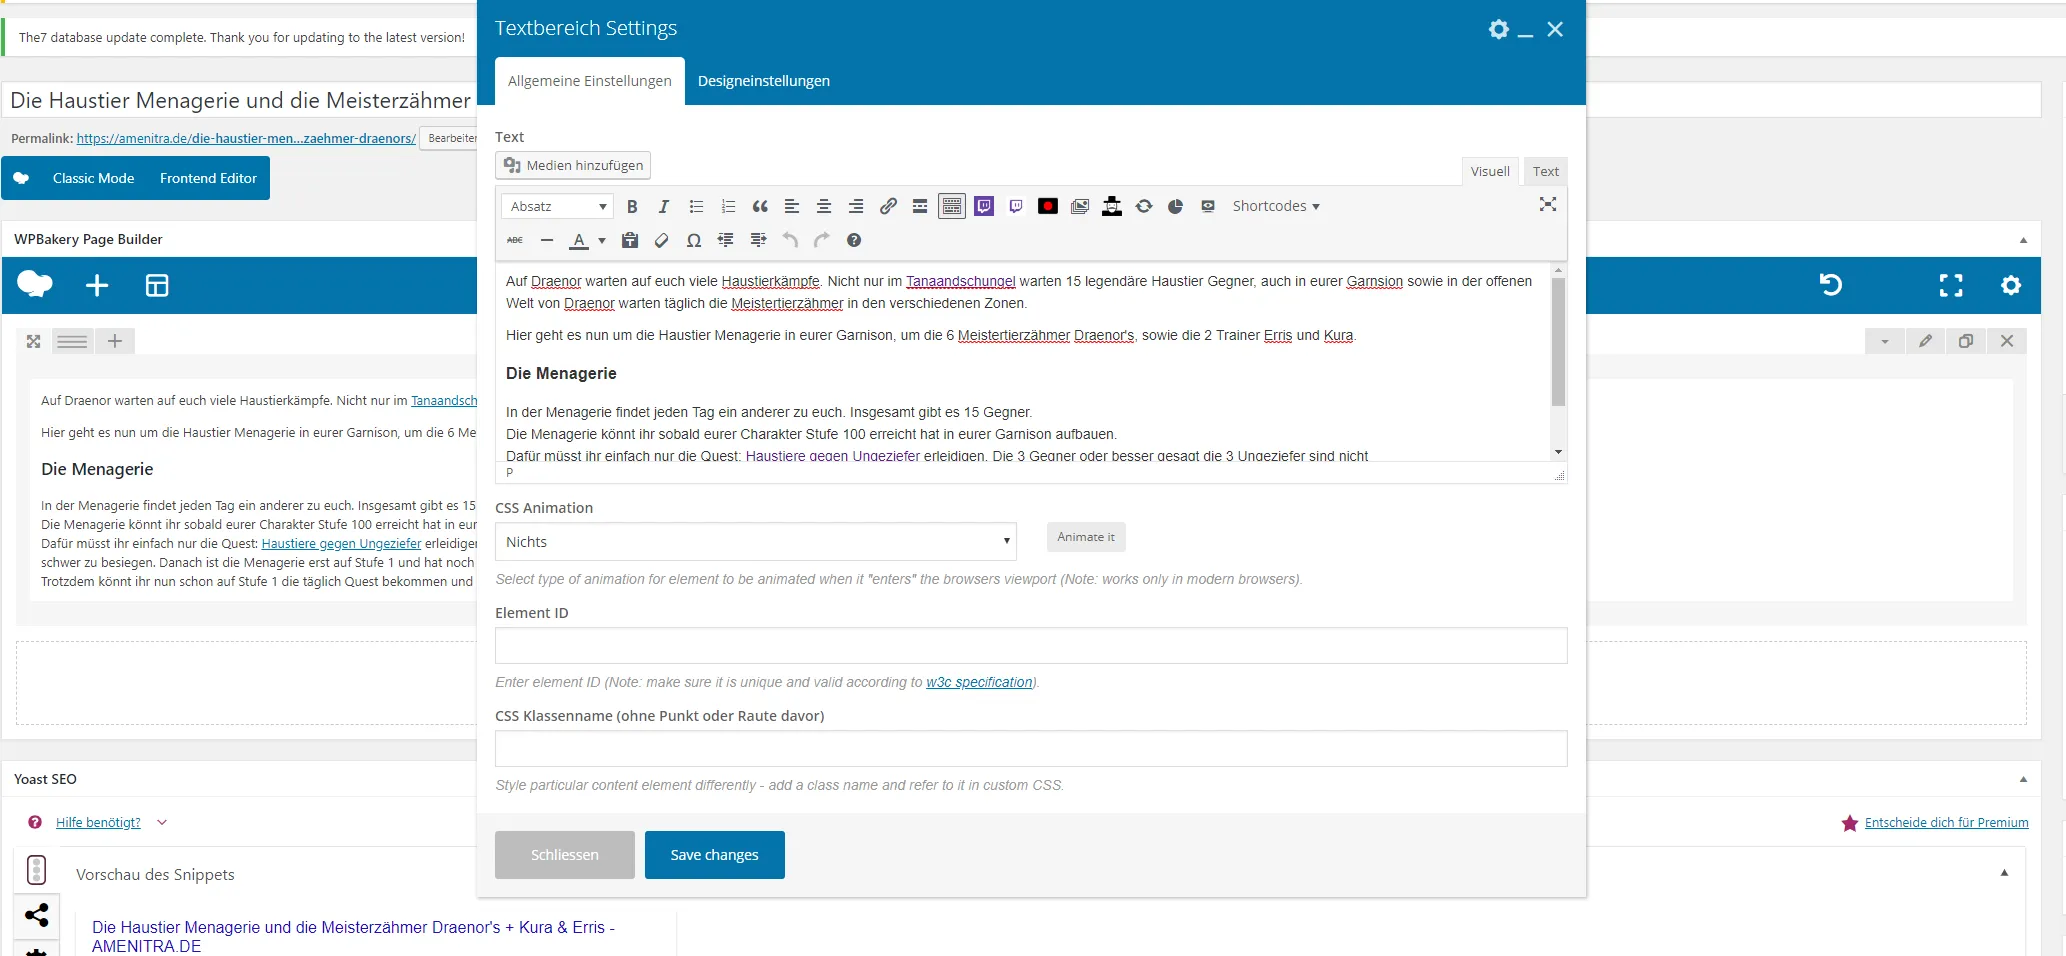The width and height of the screenshot is (2066, 956).
Task: Insert the read more tag
Action: [x=920, y=206]
